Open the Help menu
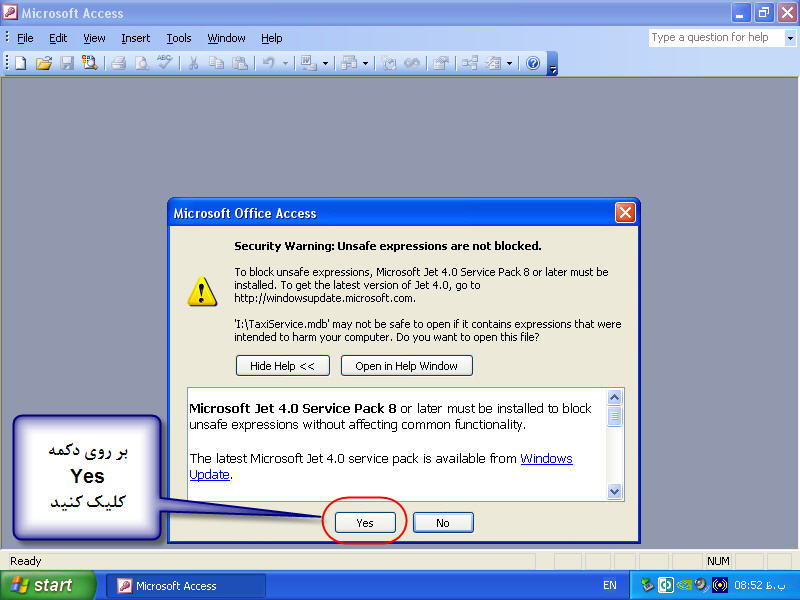The width and height of the screenshot is (800, 600). click(x=271, y=38)
